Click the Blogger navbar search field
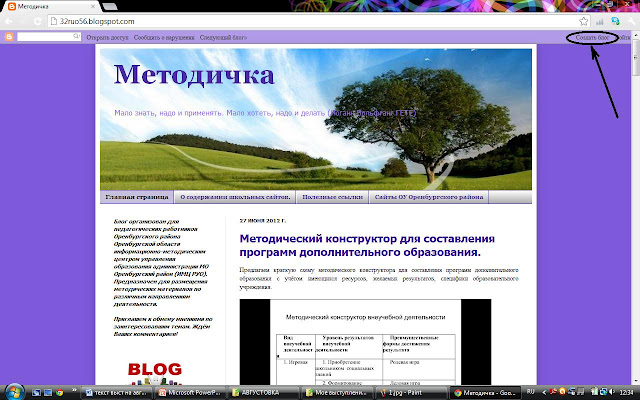Screen dimensions: 640x400 pyautogui.click(x=48, y=37)
